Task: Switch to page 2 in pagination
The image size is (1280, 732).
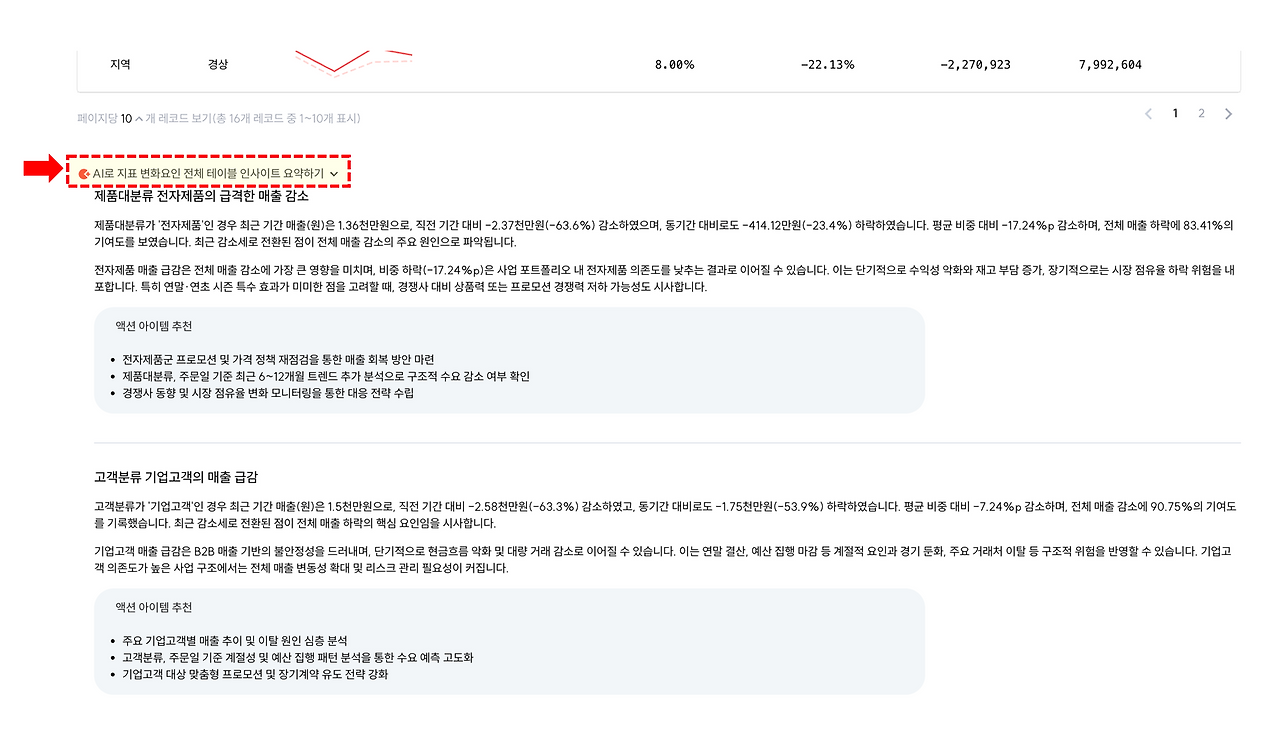Action: point(1202,114)
